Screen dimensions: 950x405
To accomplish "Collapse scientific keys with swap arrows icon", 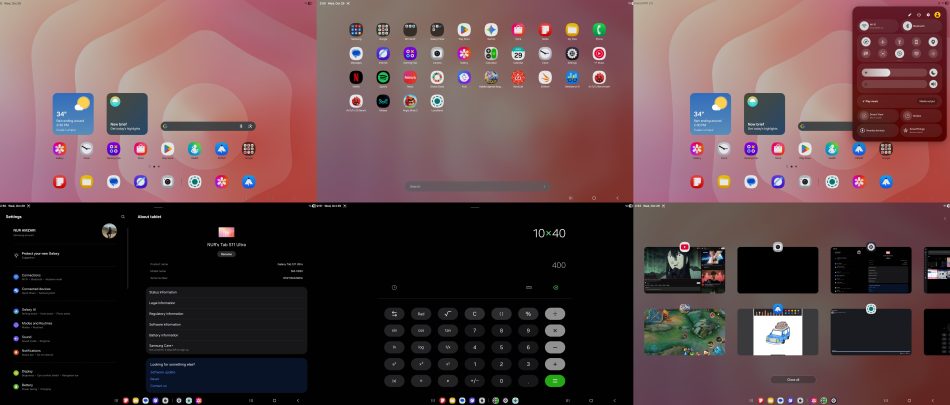I will [394, 314].
